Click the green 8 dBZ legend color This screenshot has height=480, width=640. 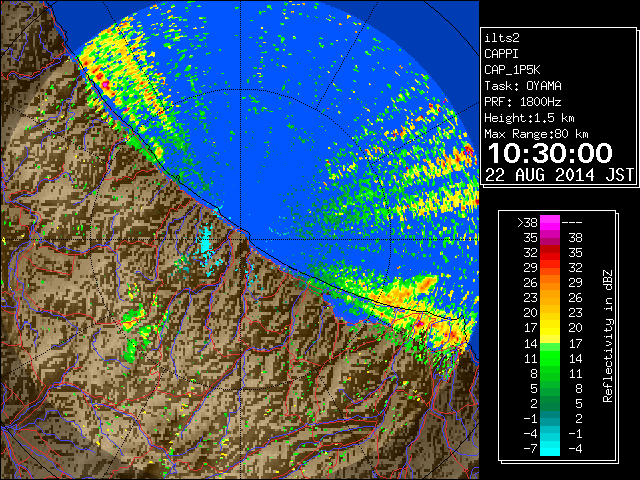coord(550,373)
